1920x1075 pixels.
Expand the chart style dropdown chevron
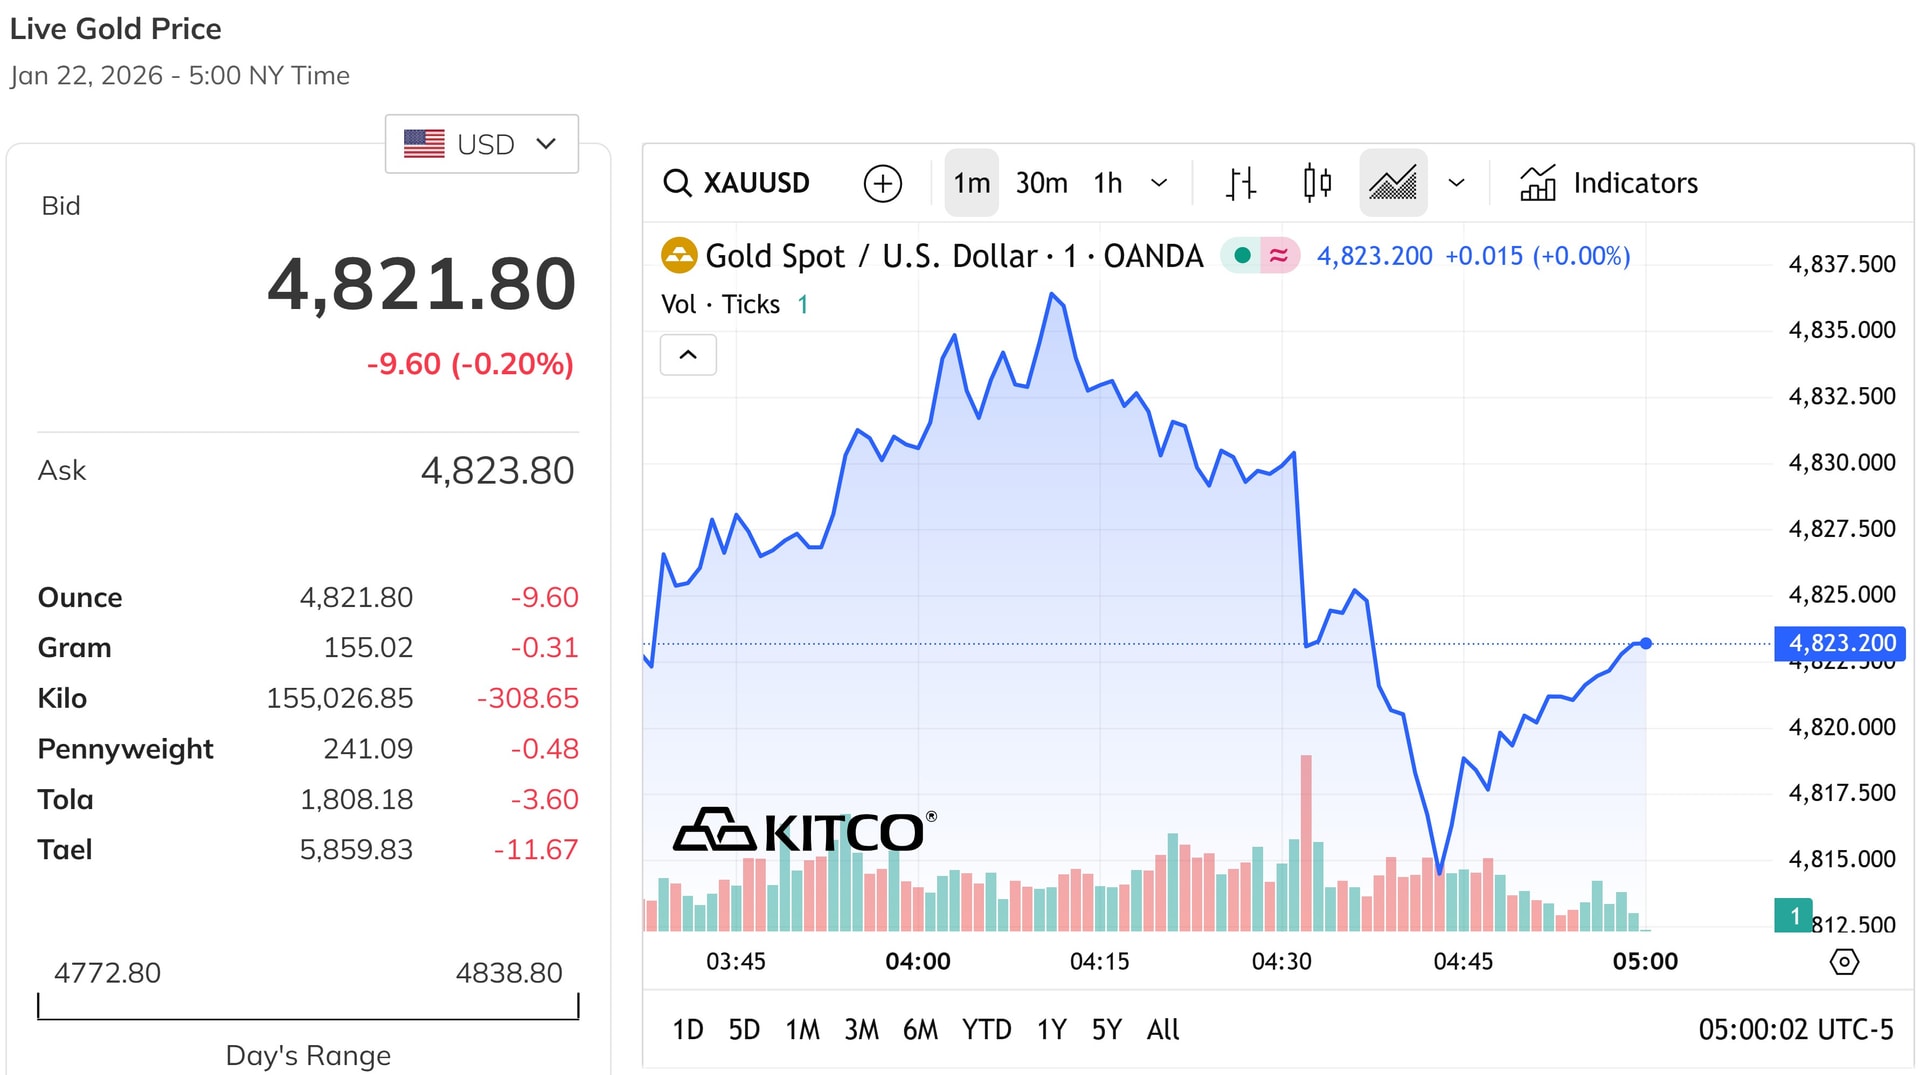pyautogui.click(x=1457, y=183)
